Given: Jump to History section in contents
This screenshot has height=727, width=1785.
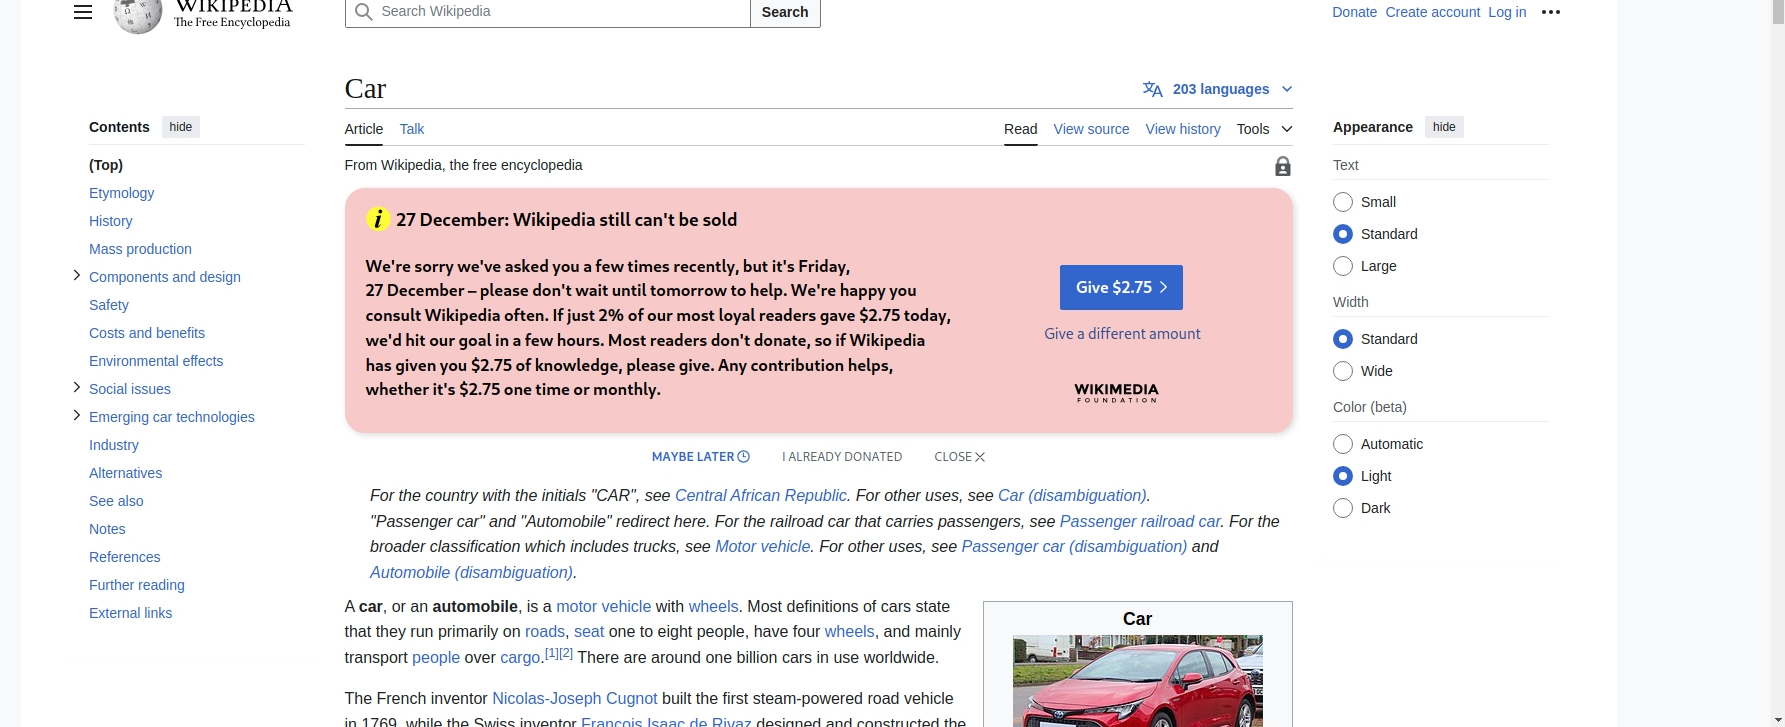Looking at the screenshot, I should click(110, 221).
